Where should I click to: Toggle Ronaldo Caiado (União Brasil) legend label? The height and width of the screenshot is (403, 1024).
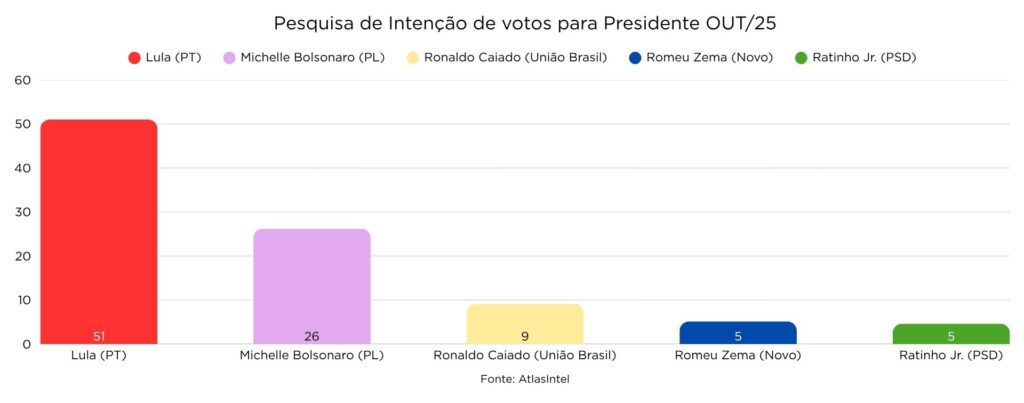click(x=515, y=57)
